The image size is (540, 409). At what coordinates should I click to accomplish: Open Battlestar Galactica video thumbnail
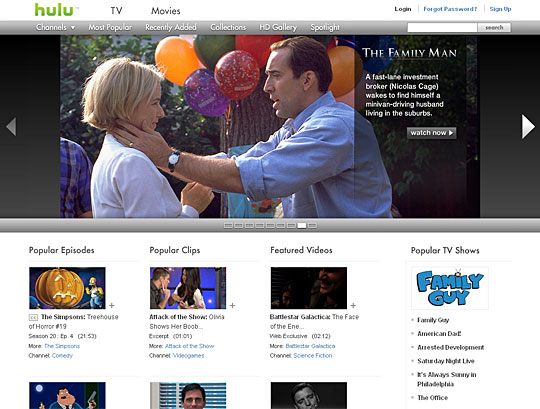(309, 288)
